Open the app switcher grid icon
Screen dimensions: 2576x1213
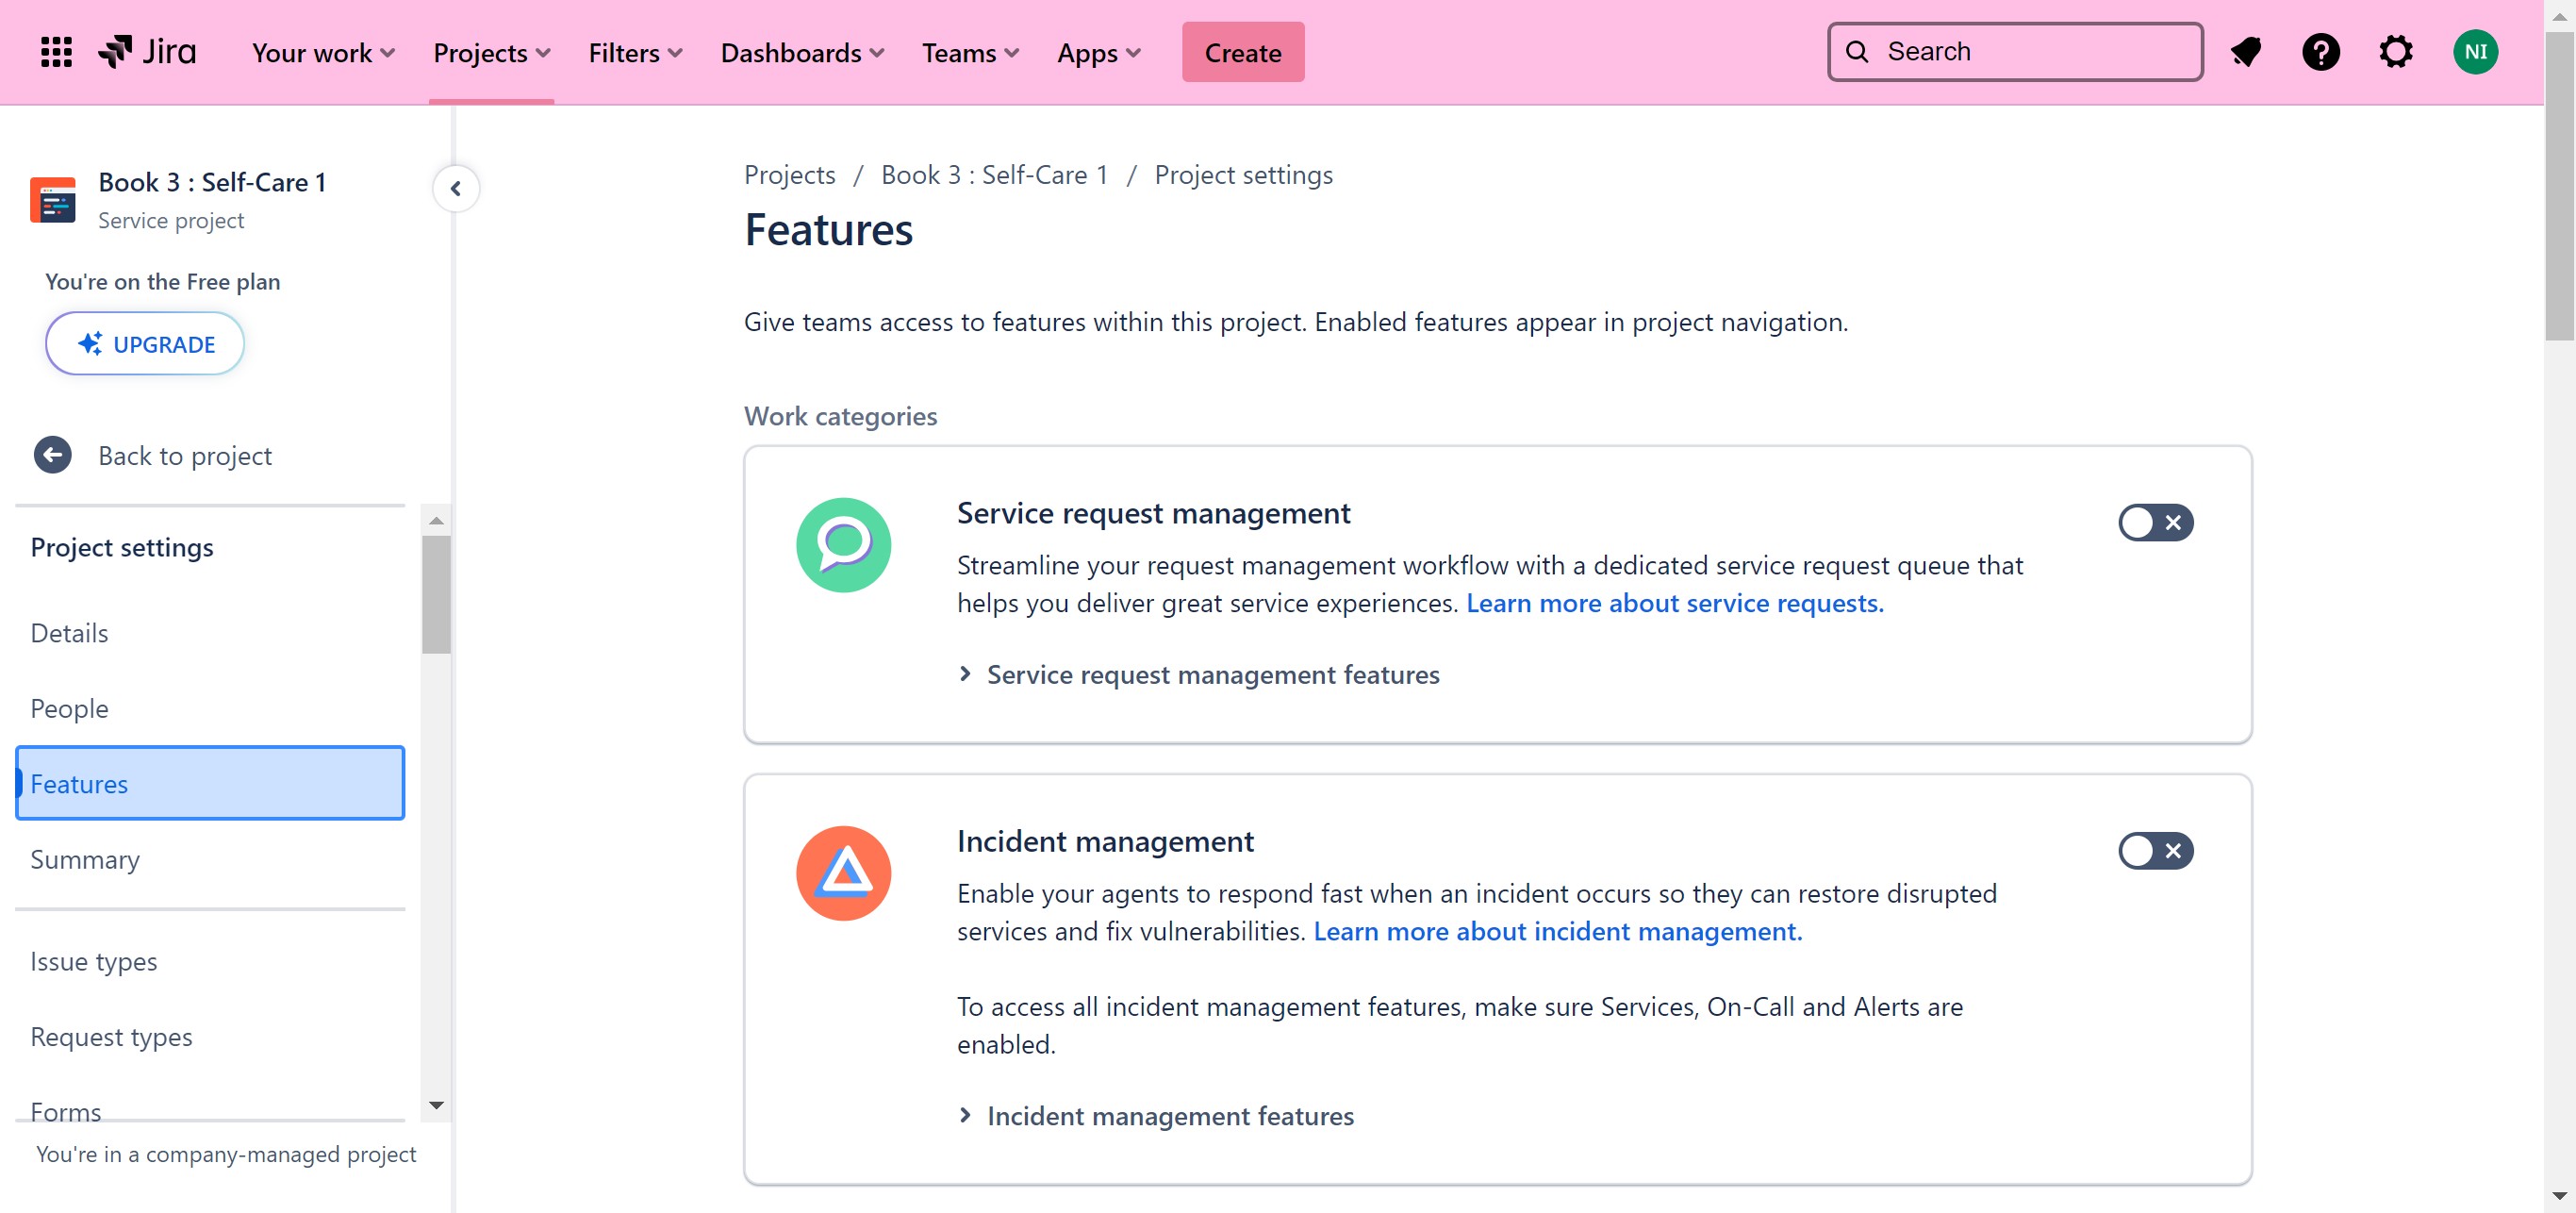coord(56,52)
